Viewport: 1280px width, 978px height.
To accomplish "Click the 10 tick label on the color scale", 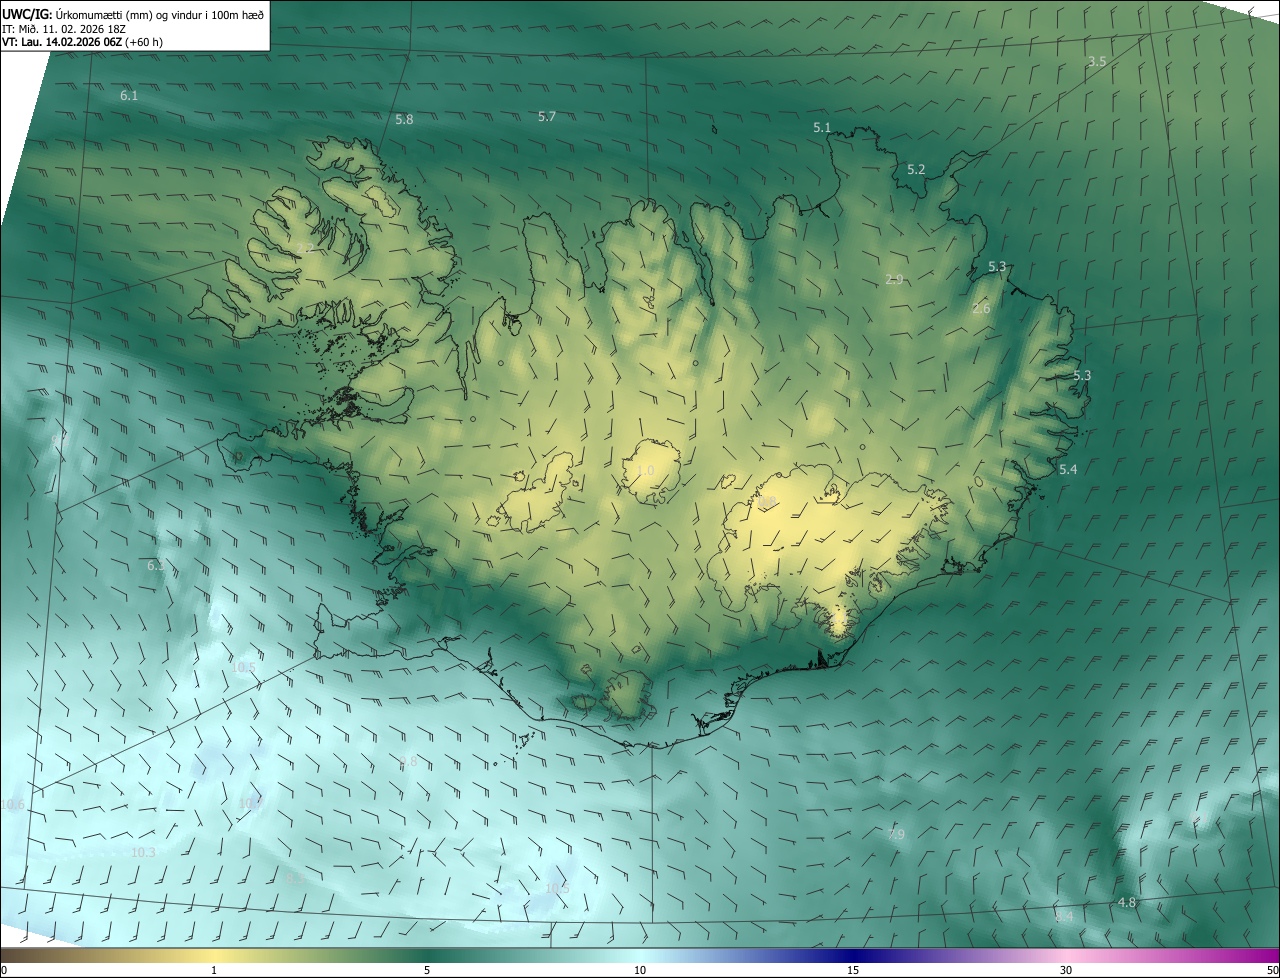I will click(x=640, y=970).
